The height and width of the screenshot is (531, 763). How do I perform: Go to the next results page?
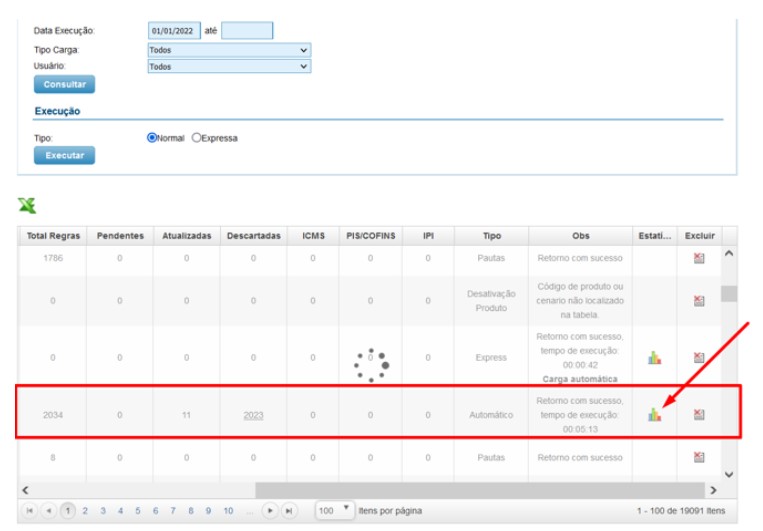pyautogui.click(x=270, y=511)
